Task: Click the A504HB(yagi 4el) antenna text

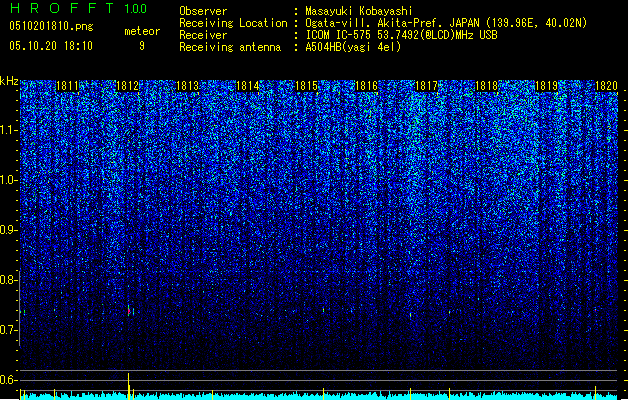Action: 353,47
